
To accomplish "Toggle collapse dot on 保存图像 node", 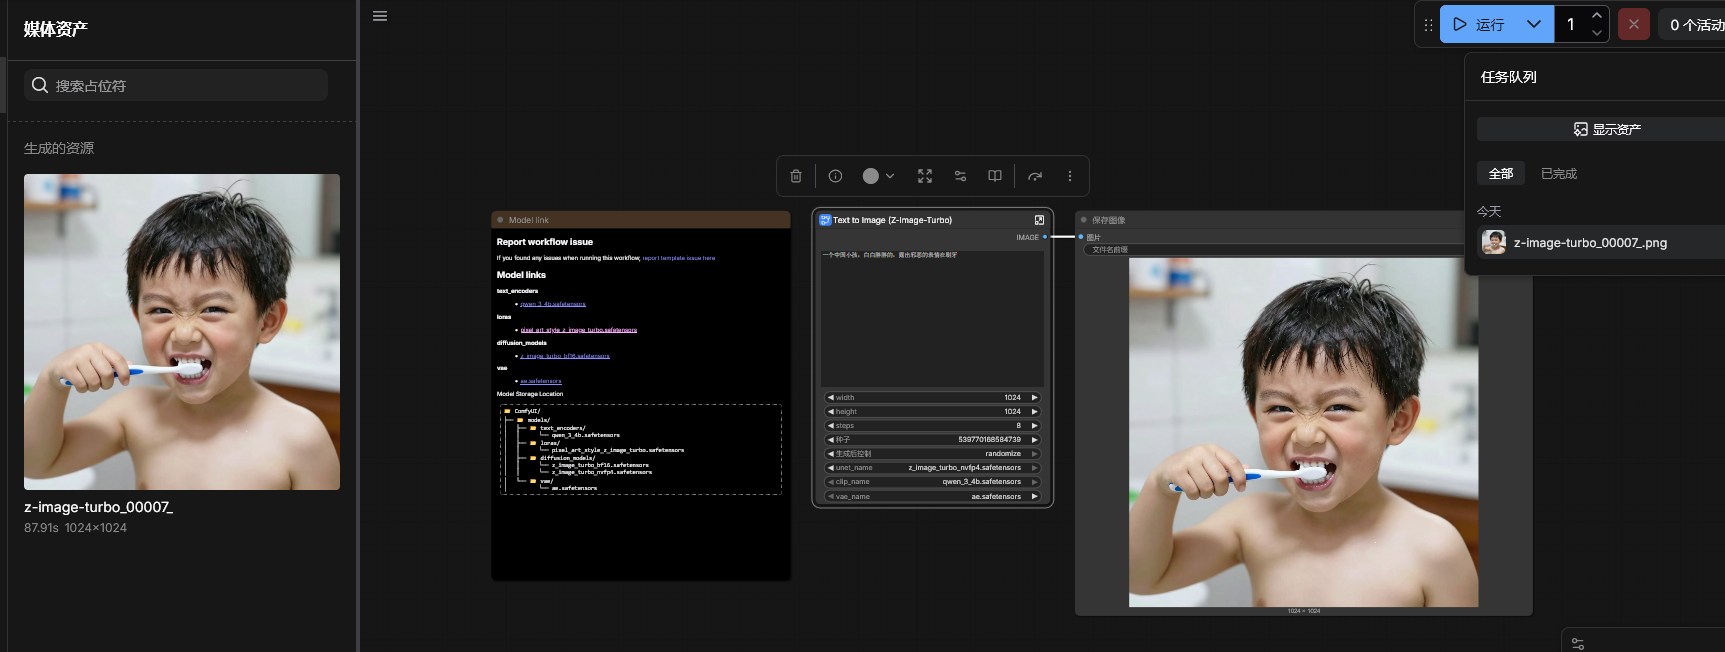I will coord(1083,220).
